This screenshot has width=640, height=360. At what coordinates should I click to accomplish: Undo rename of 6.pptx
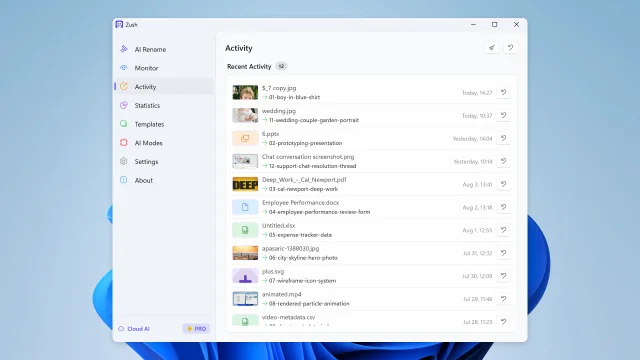(x=504, y=138)
